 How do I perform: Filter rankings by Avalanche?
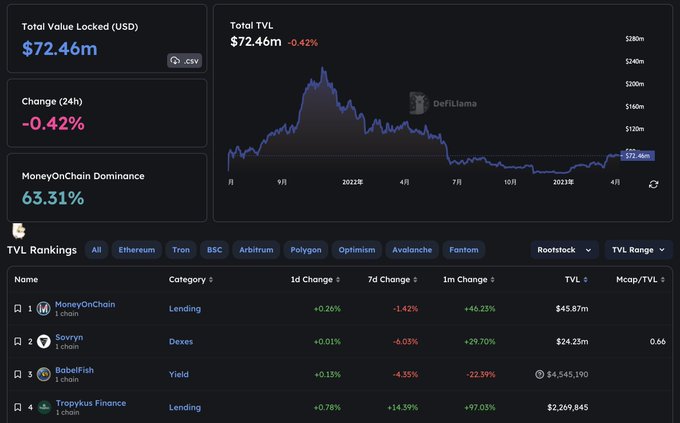coord(412,250)
